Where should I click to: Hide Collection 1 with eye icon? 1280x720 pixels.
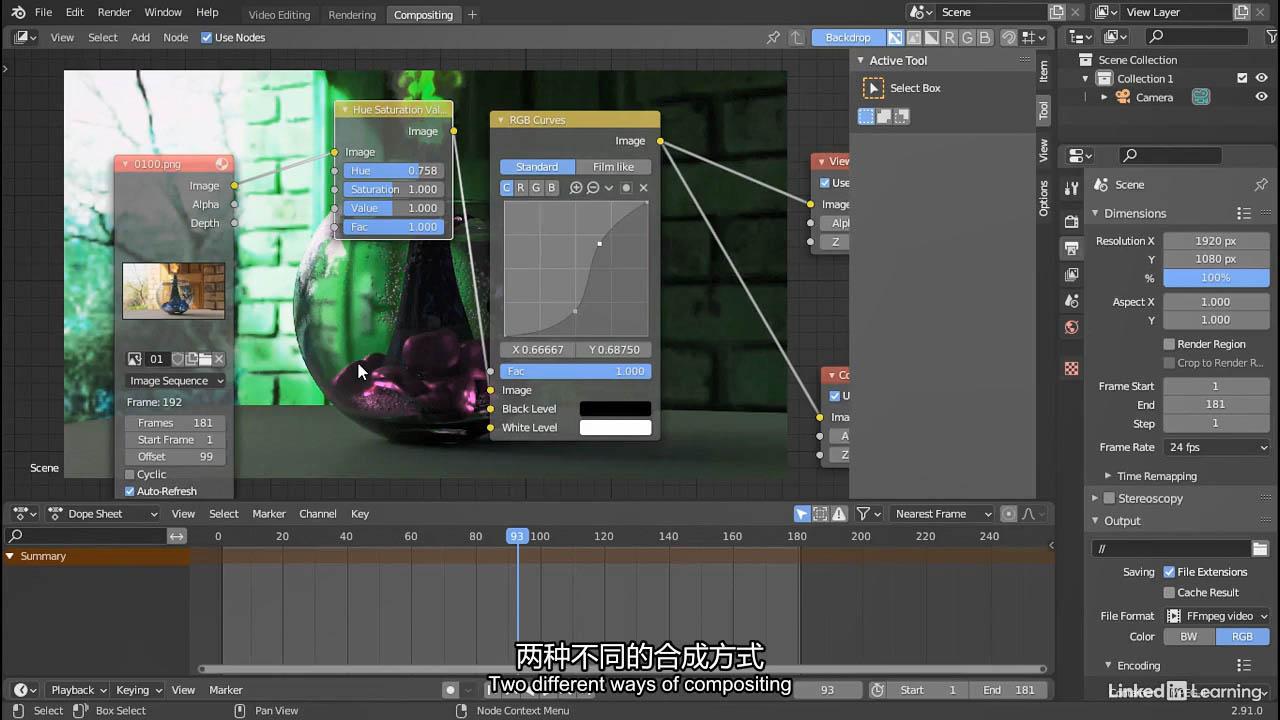click(1261, 78)
